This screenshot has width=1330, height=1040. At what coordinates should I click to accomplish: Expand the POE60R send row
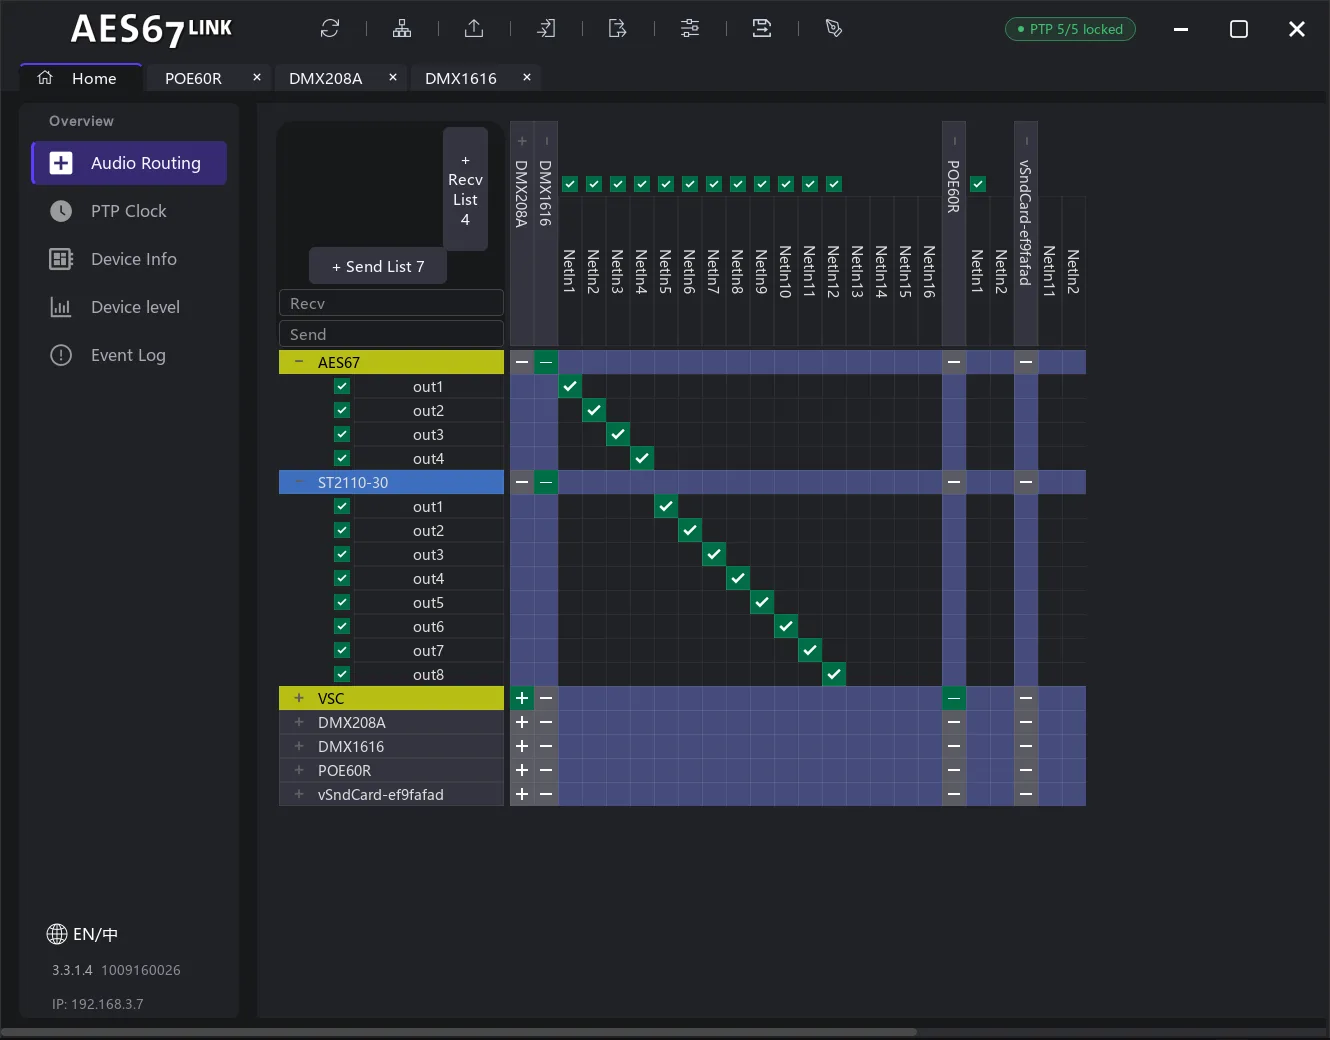pyautogui.click(x=298, y=770)
